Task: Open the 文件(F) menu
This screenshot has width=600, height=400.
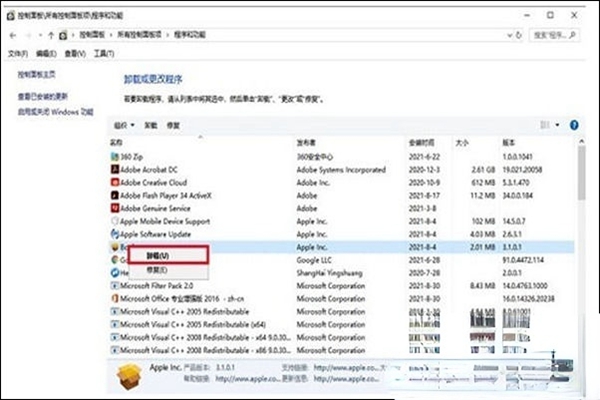Action: [18, 54]
